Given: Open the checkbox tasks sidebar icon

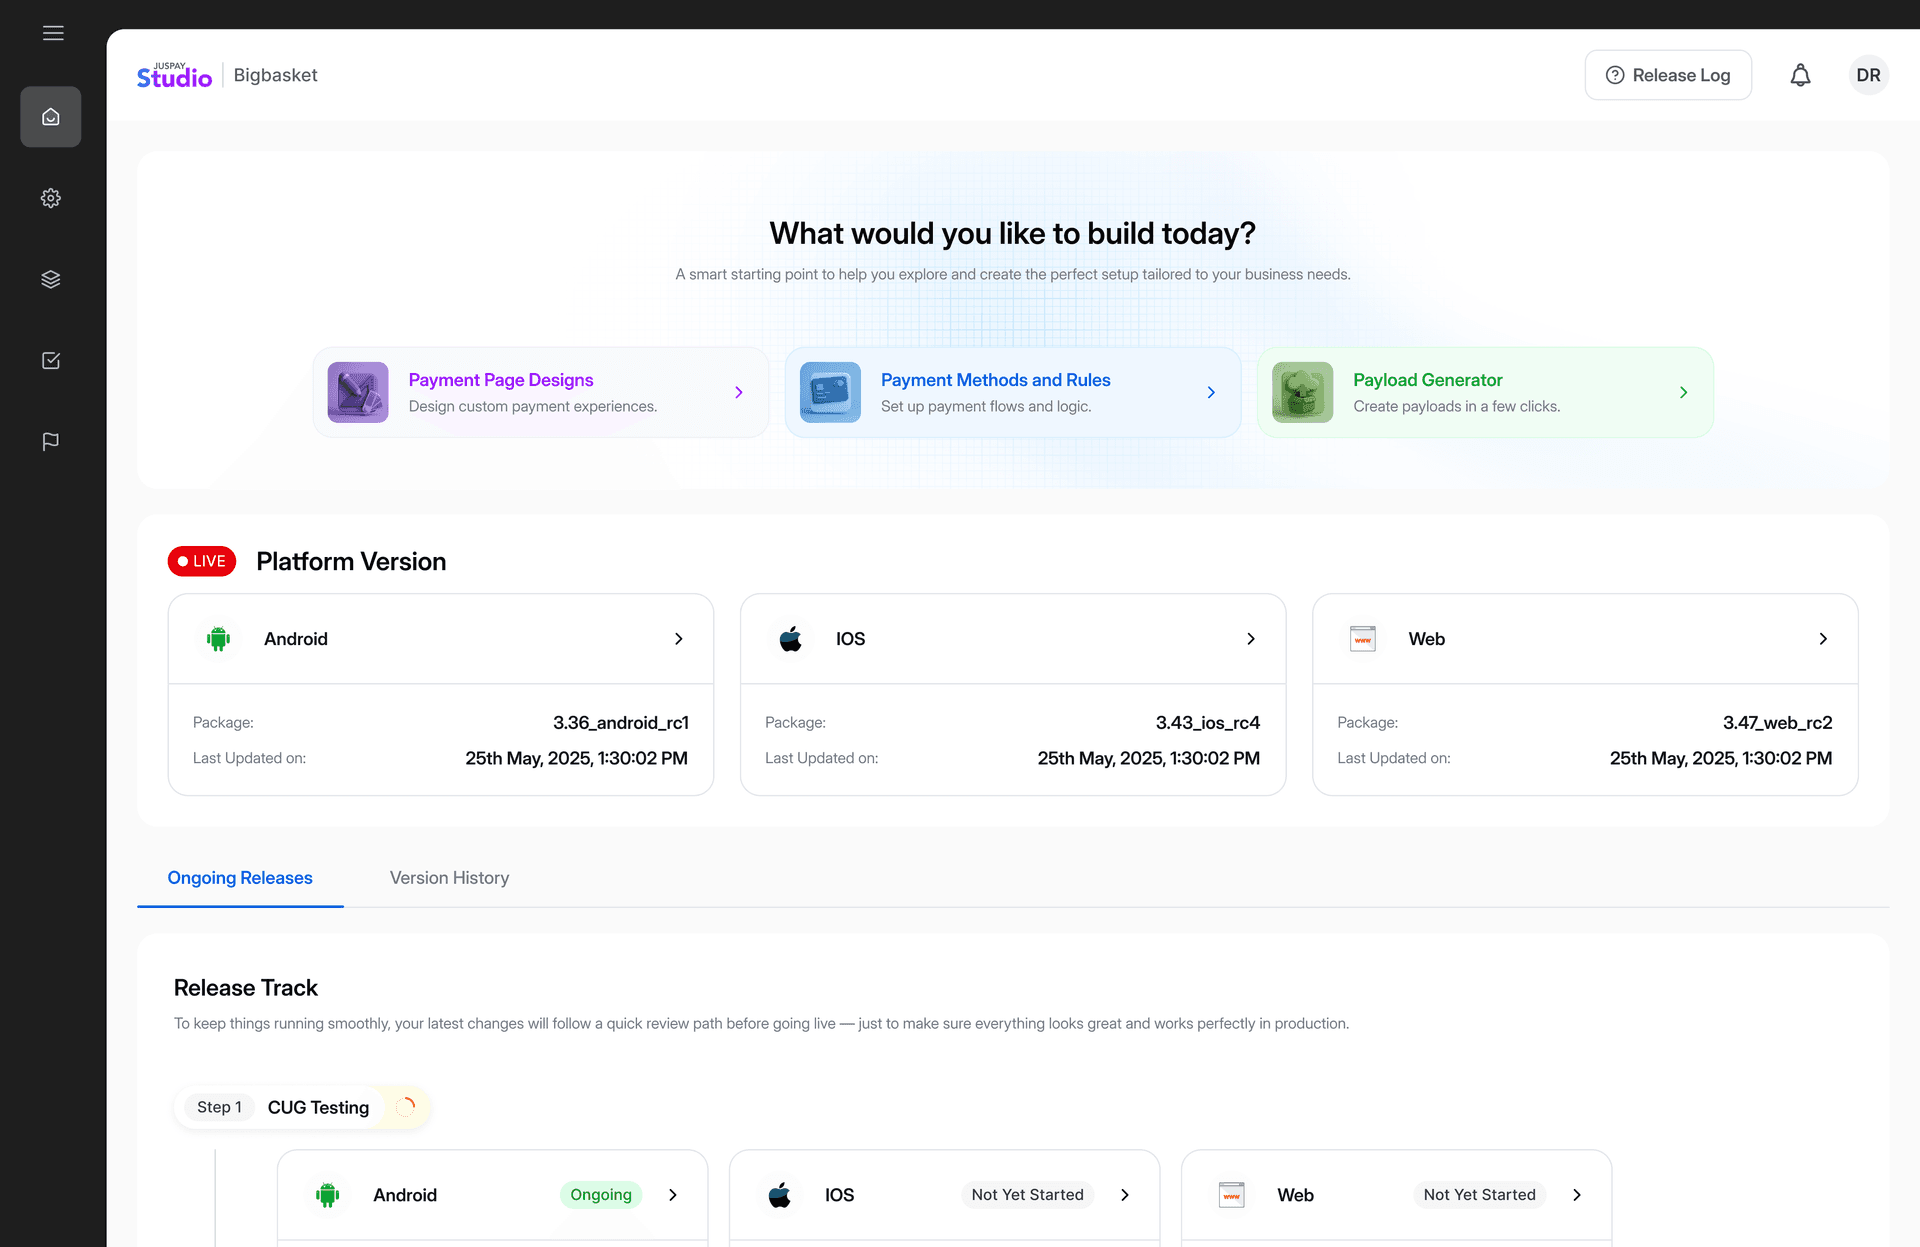Looking at the screenshot, I should (51, 360).
